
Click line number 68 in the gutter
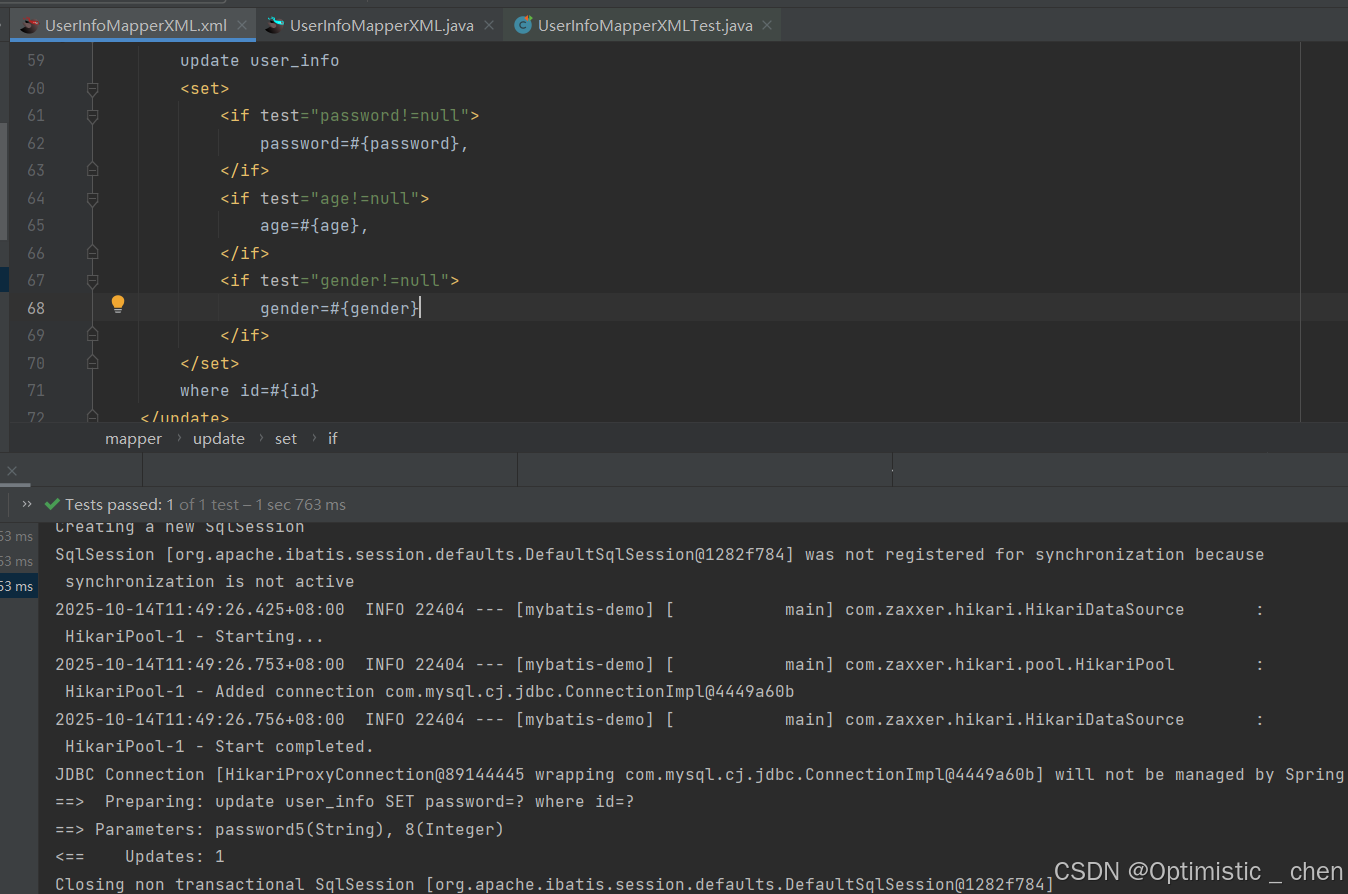coord(35,308)
